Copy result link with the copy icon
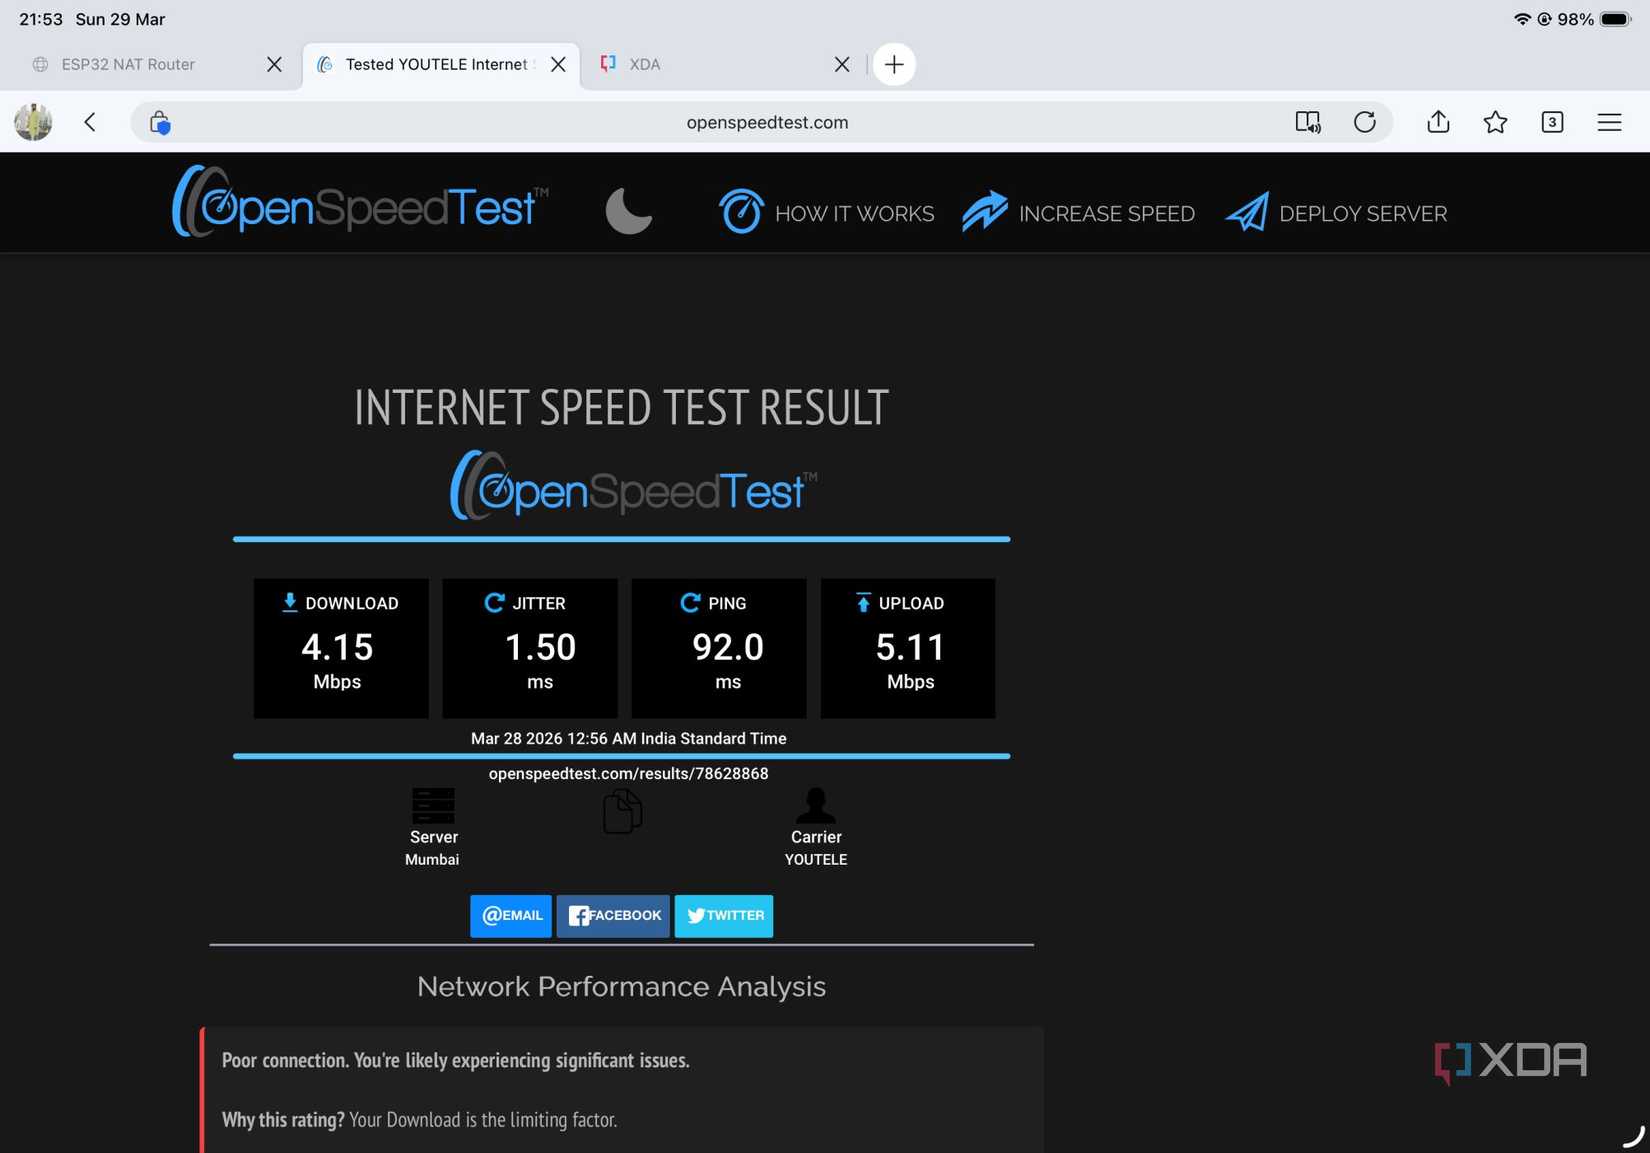 [622, 811]
